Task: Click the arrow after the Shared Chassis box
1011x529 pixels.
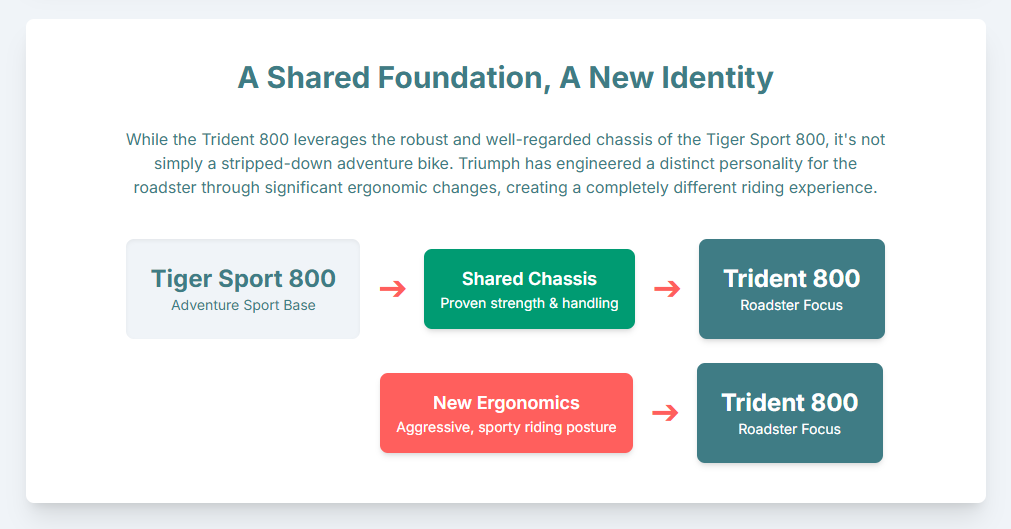Action: [x=667, y=289]
